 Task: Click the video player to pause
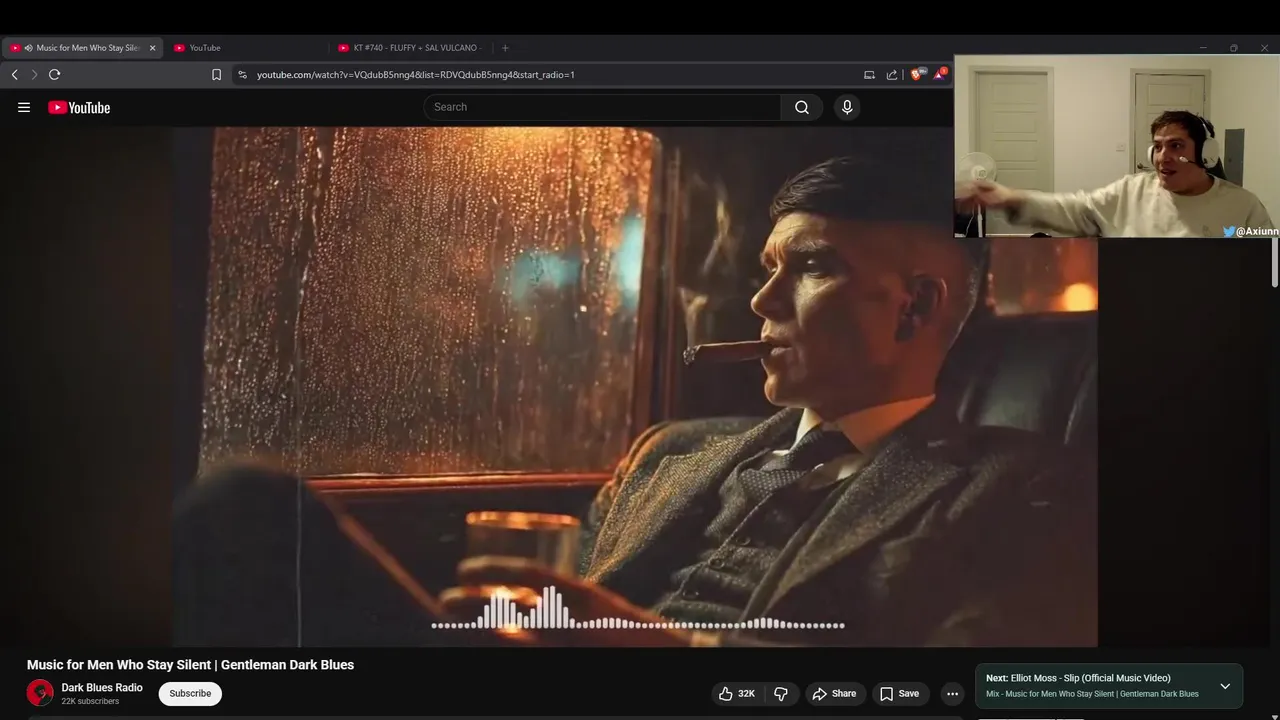634,386
